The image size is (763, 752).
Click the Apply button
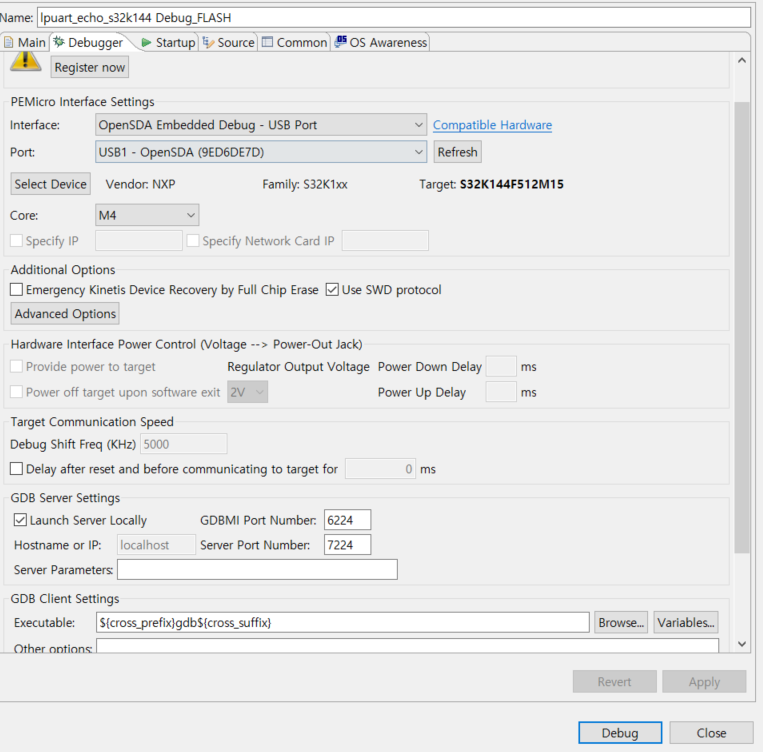704,681
